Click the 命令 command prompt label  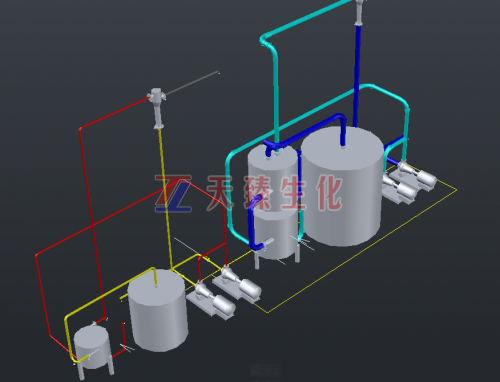(x=266, y=370)
